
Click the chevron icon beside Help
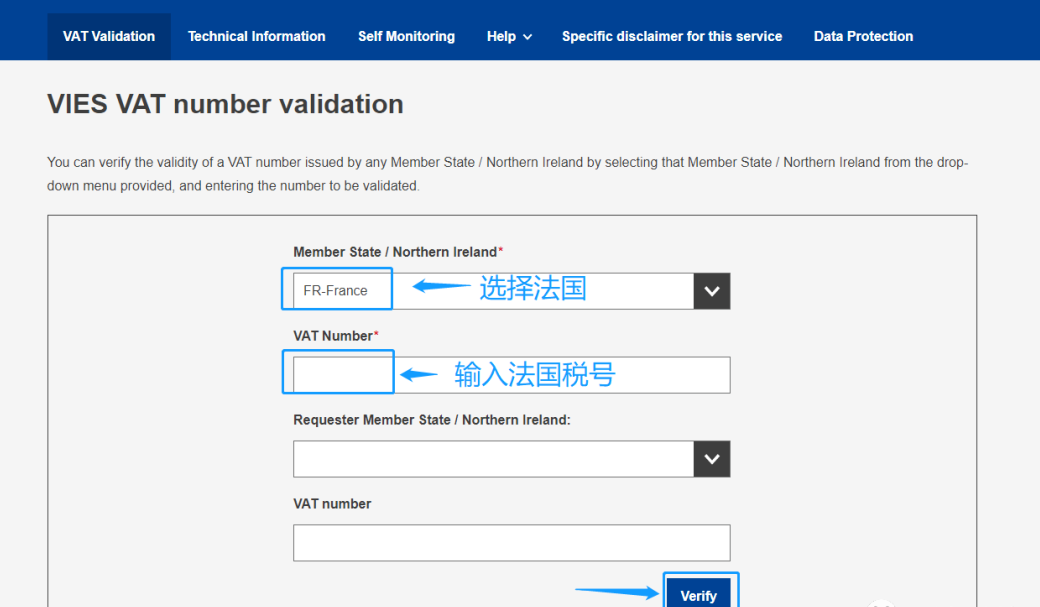click(x=527, y=37)
